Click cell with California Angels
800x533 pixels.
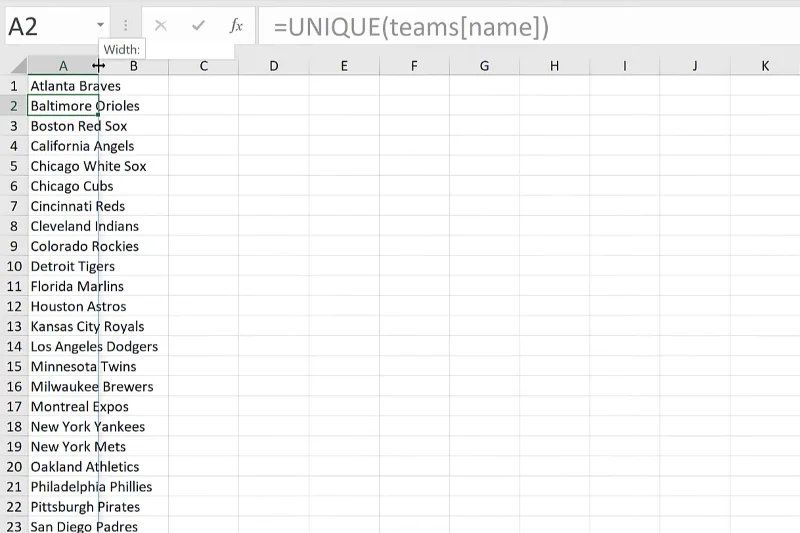tap(63, 146)
